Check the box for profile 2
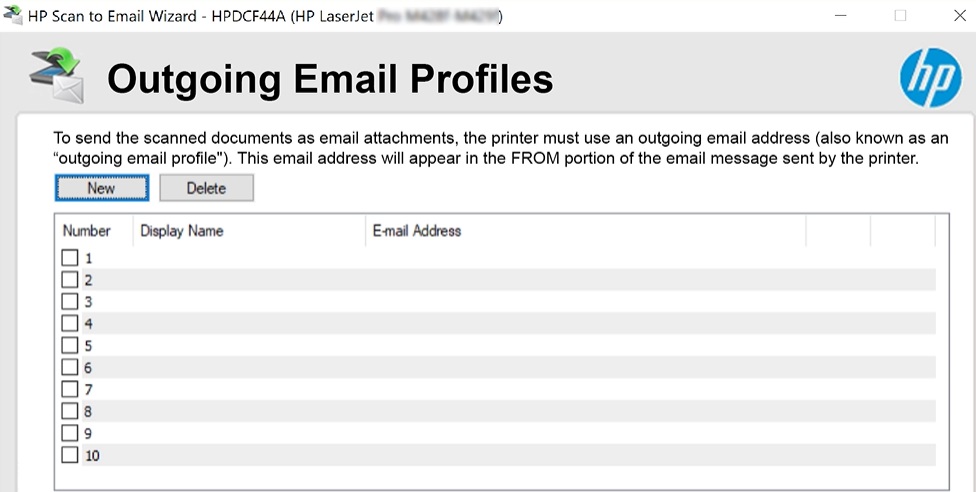 pos(70,280)
